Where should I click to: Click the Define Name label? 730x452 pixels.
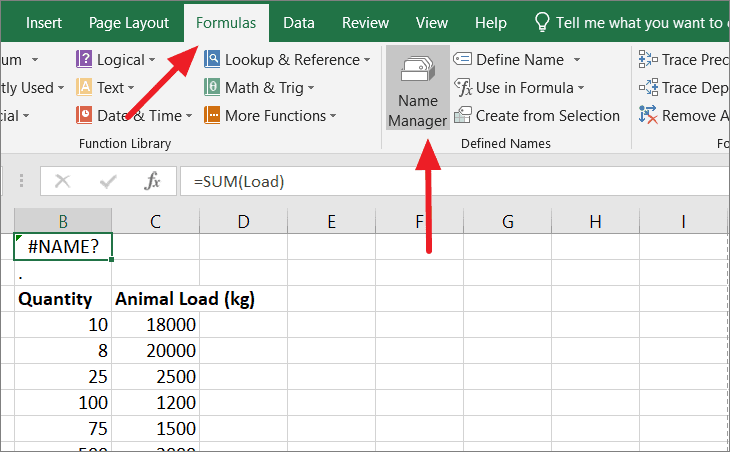[520, 60]
